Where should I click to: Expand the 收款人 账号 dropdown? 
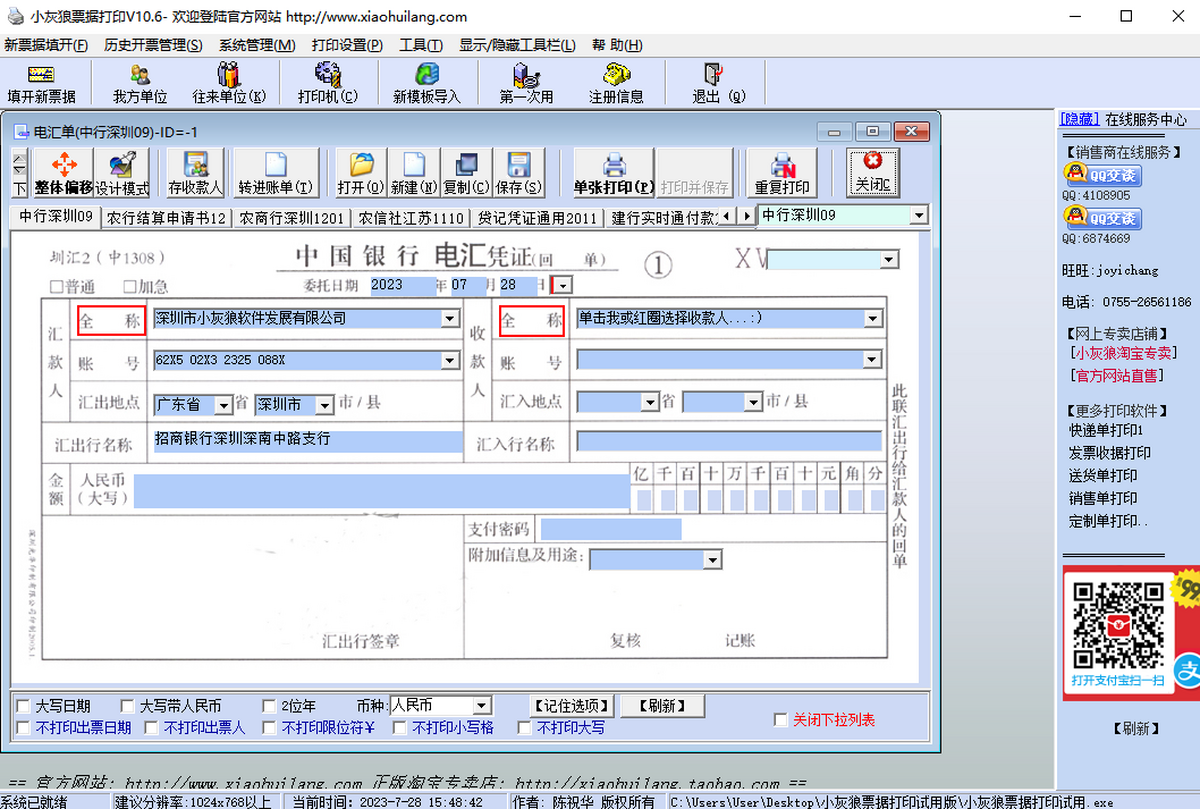[x=873, y=361]
